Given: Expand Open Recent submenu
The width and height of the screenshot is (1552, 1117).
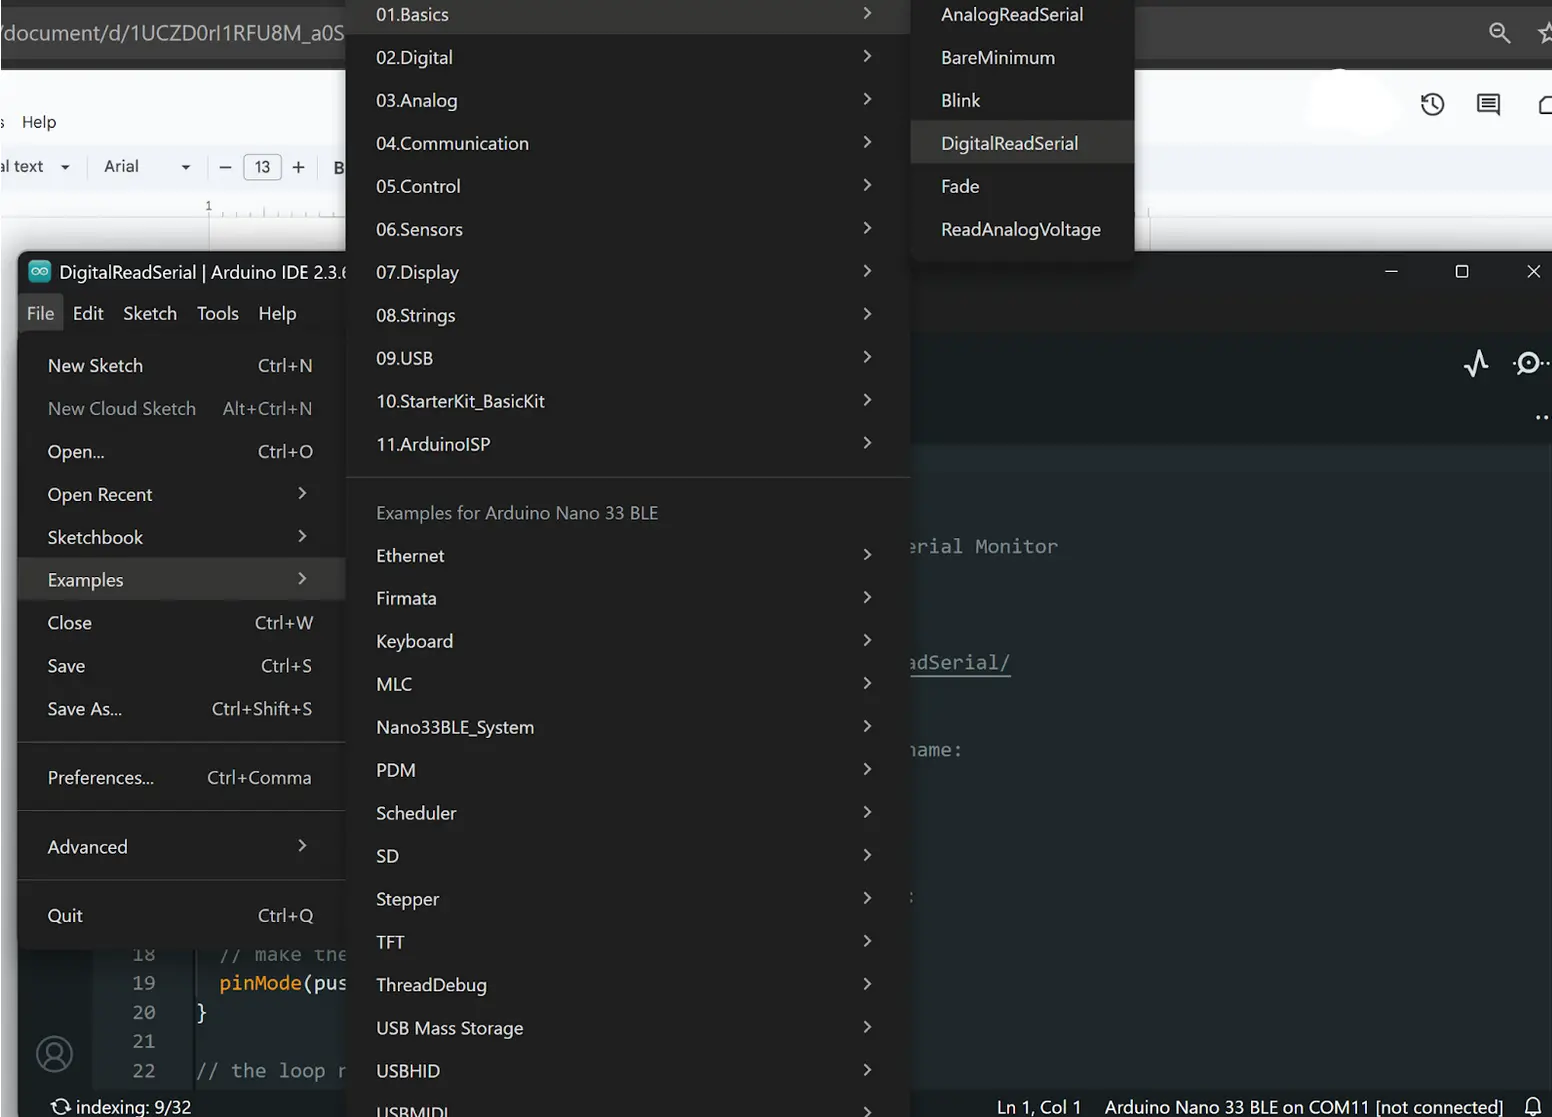Looking at the screenshot, I should tap(181, 495).
